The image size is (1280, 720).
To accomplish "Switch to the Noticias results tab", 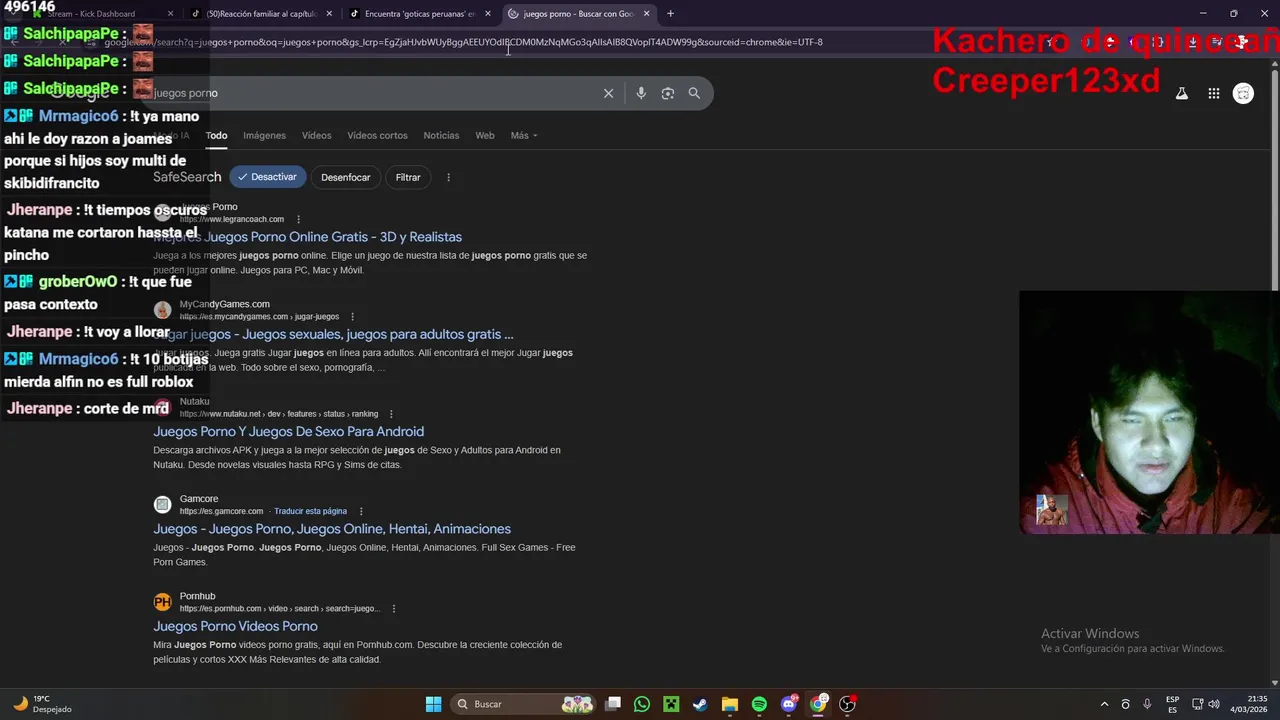I will pos(441,135).
